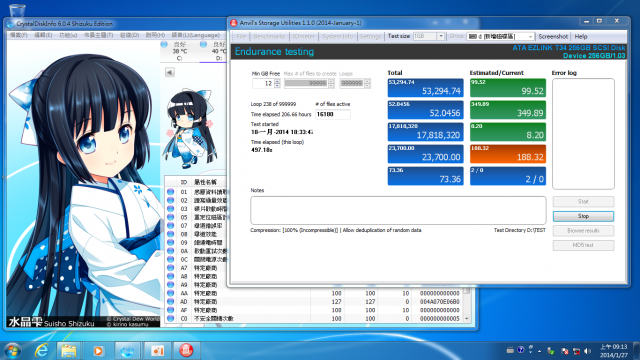Open Windows Explorer folder from taskbar
The width and height of the screenshot is (640, 360).
69,350
